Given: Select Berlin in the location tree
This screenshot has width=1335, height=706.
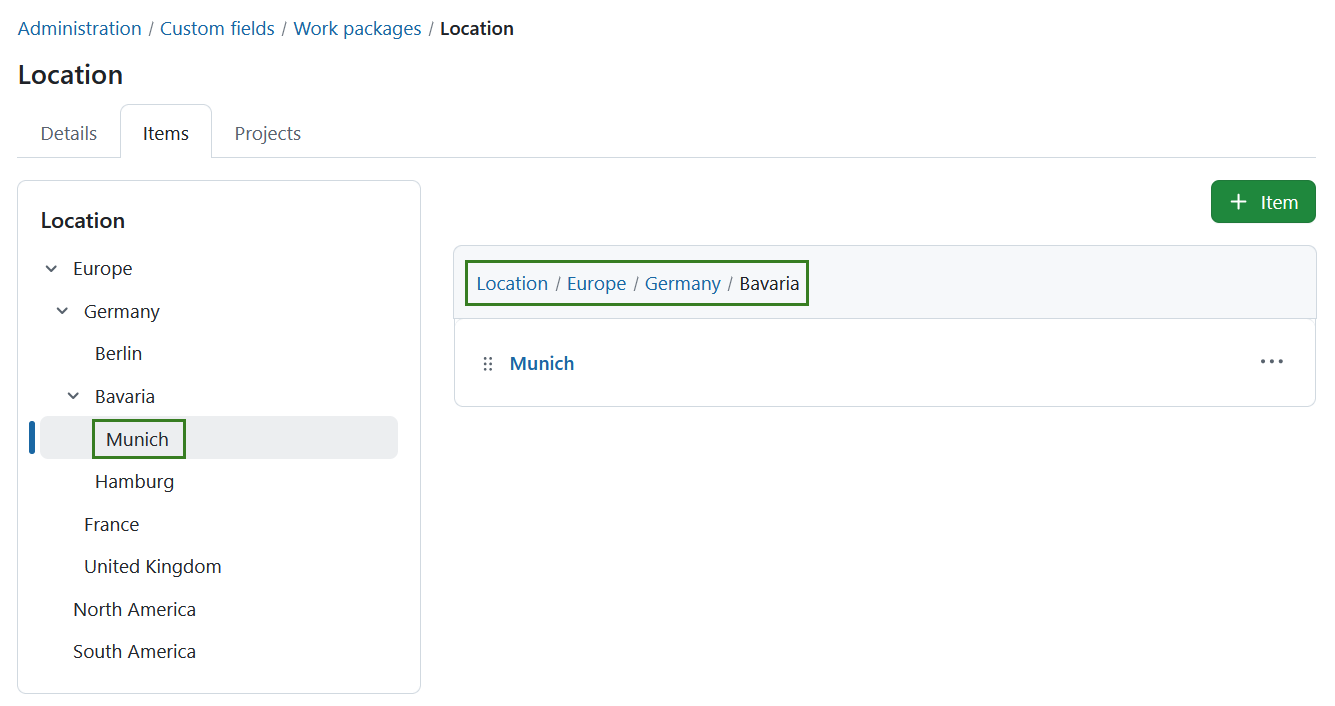Looking at the screenshot, I should pyautogui.click(x=119, y=354).
